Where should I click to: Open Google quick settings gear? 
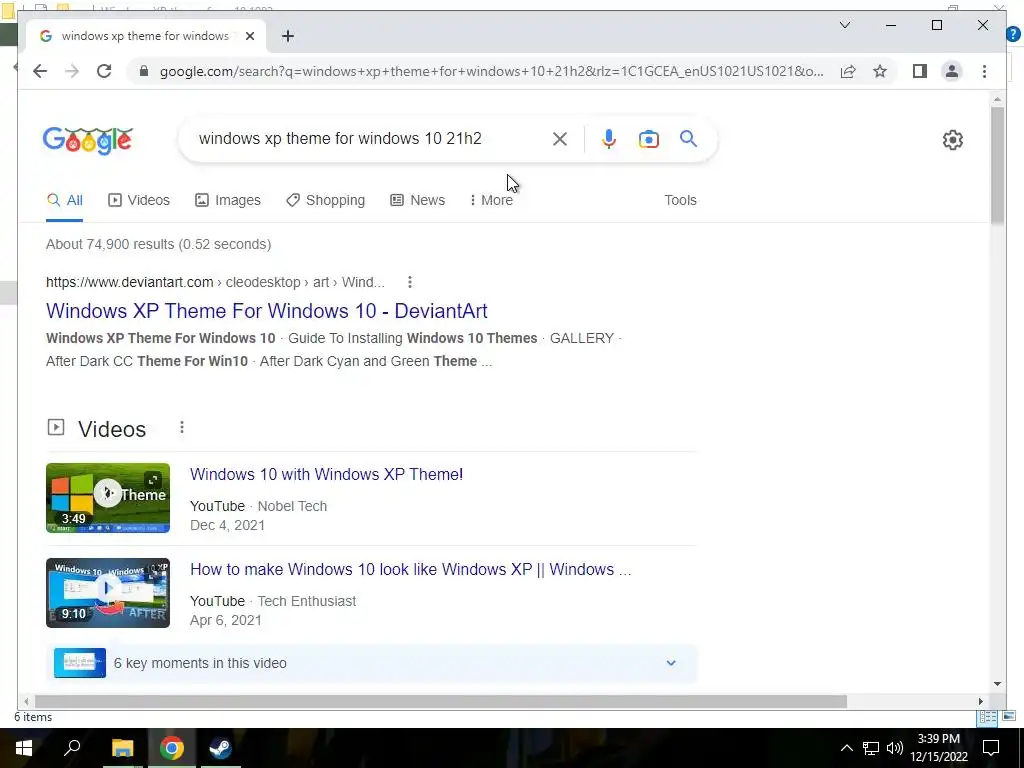952,140
